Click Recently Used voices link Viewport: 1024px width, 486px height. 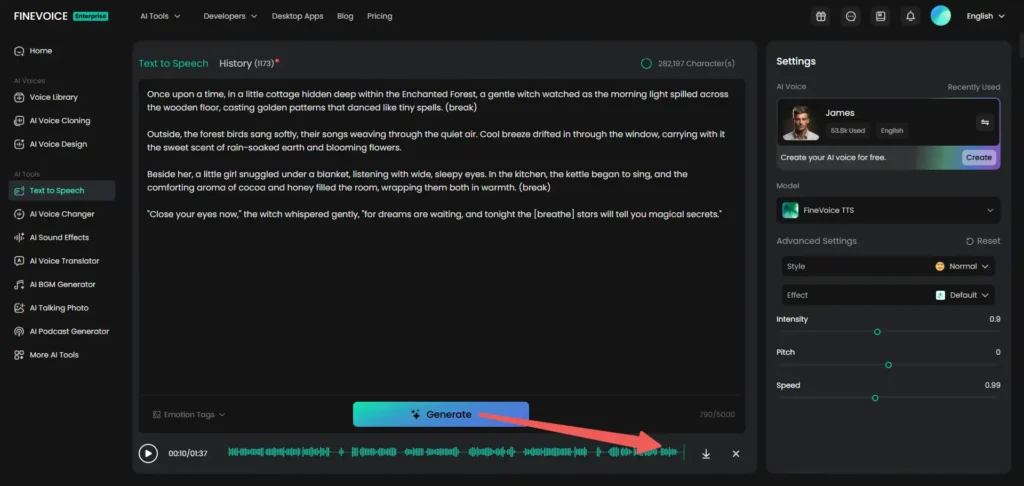974,87
